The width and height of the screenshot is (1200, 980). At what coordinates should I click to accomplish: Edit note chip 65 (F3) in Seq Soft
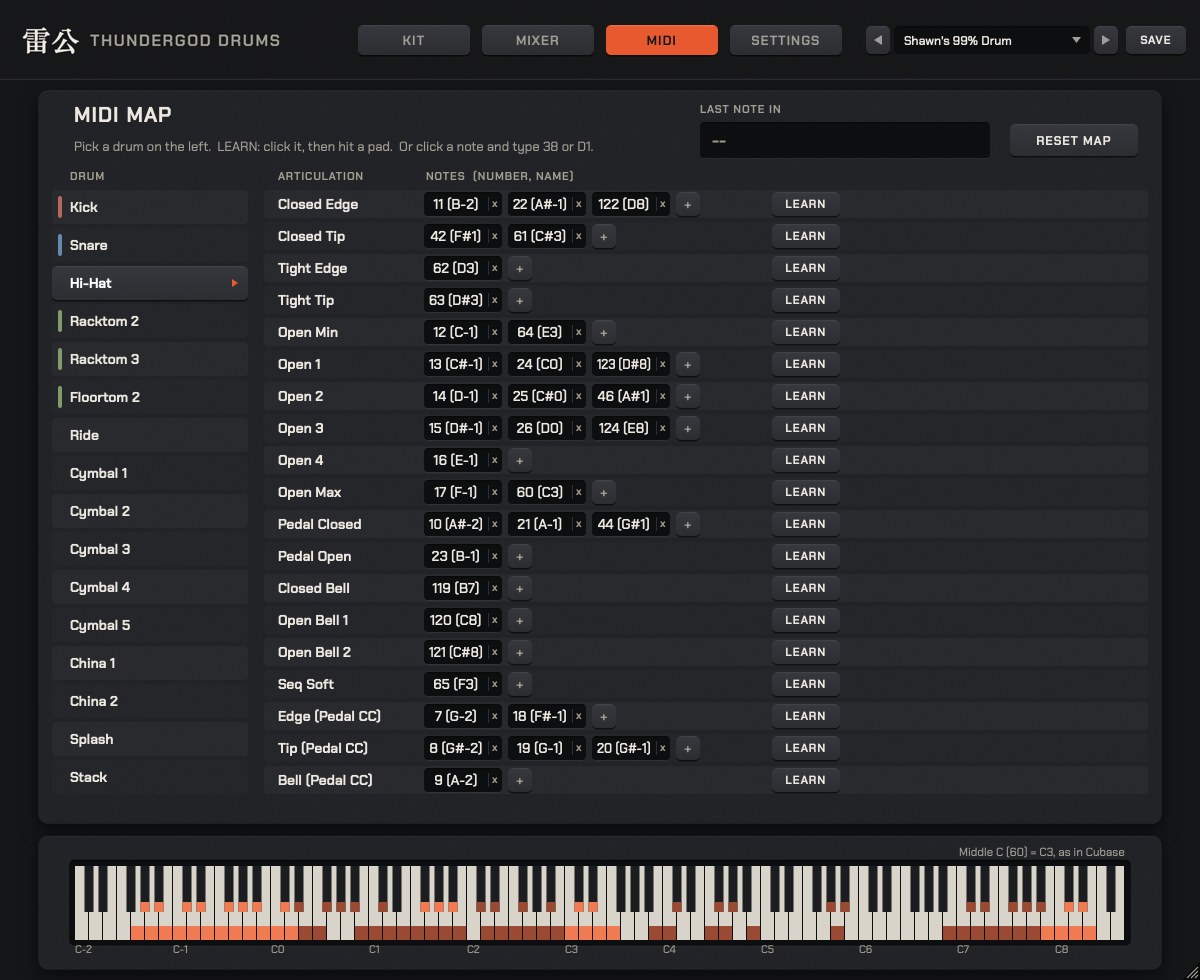coord(456,684)
